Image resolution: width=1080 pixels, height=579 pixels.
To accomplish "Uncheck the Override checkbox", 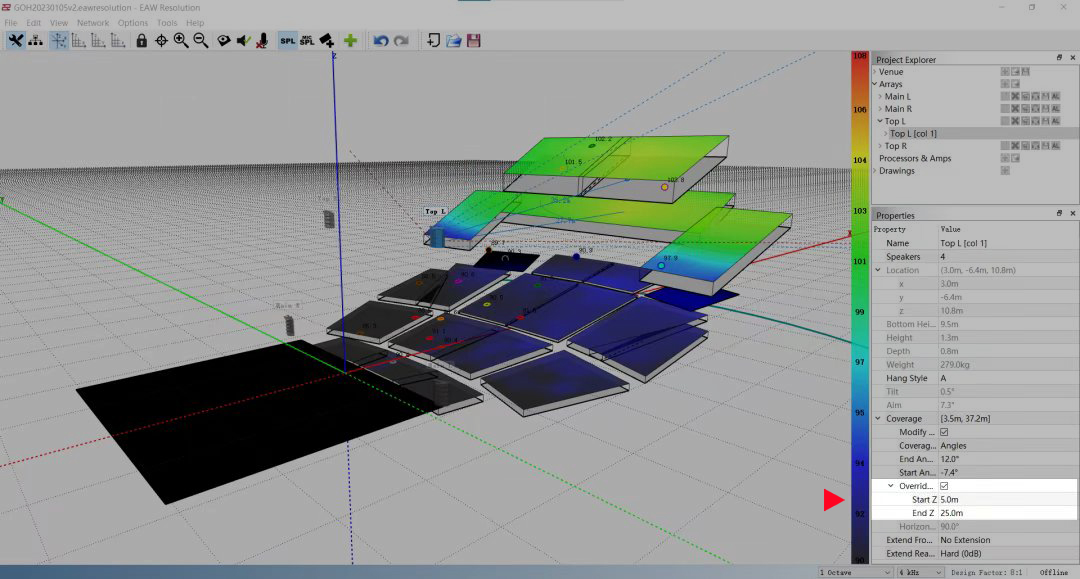I will [944, 486].
